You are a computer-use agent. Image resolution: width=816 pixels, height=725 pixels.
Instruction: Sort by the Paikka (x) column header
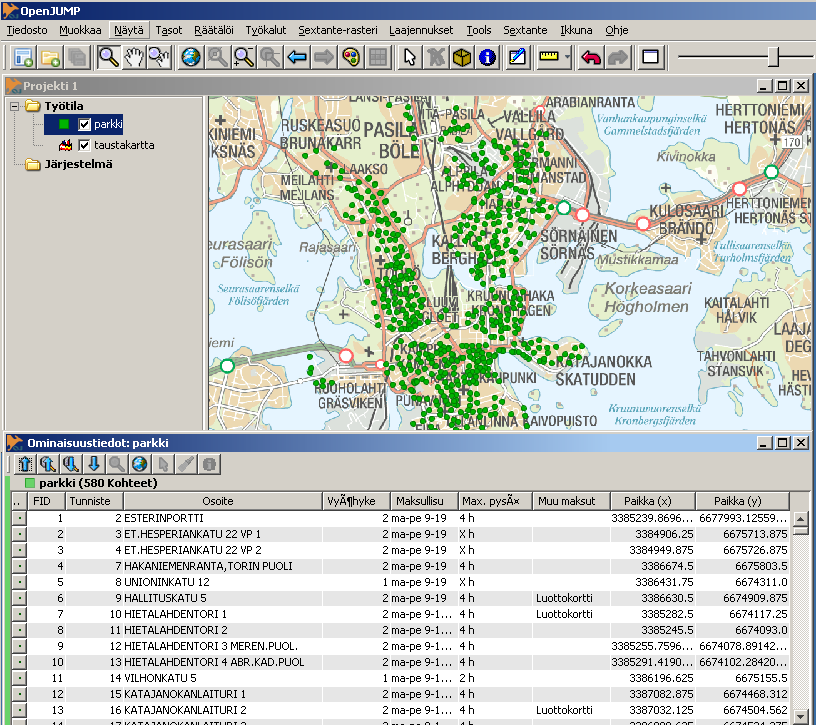(x=653, y=501)
